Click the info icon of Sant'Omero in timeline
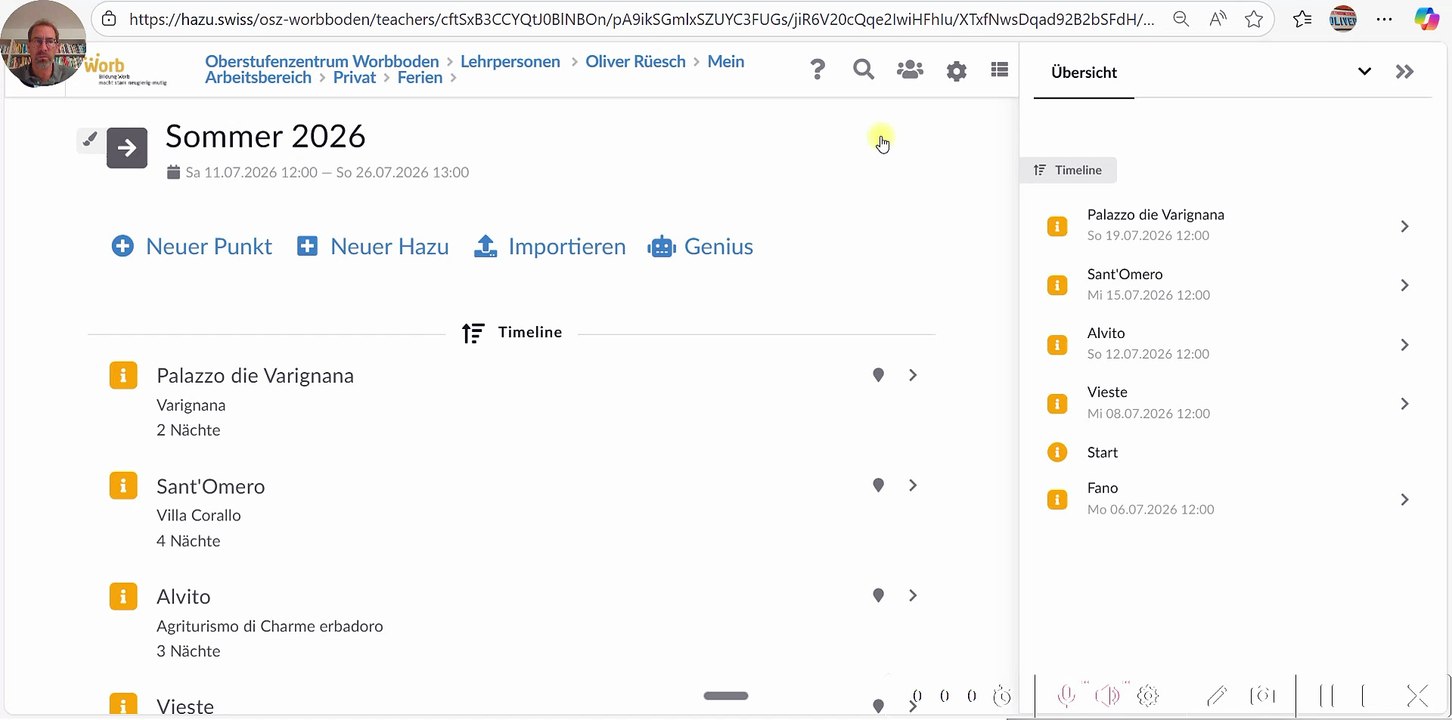Image resolution: width=1452 pixels, height=720 pixels. (x=123, y=486)
